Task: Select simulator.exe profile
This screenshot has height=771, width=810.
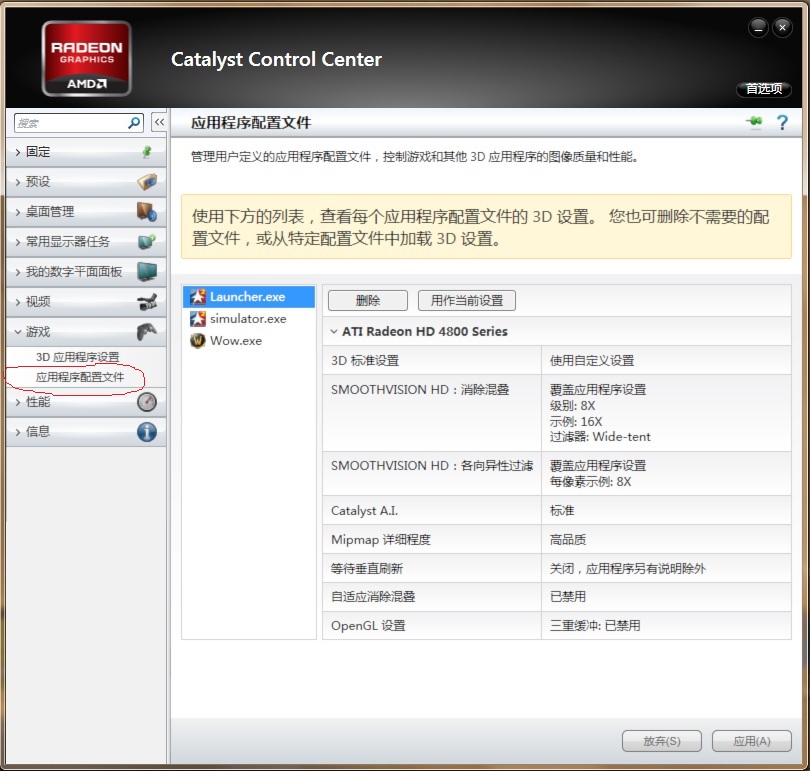Action: click(x=249, y=319)
